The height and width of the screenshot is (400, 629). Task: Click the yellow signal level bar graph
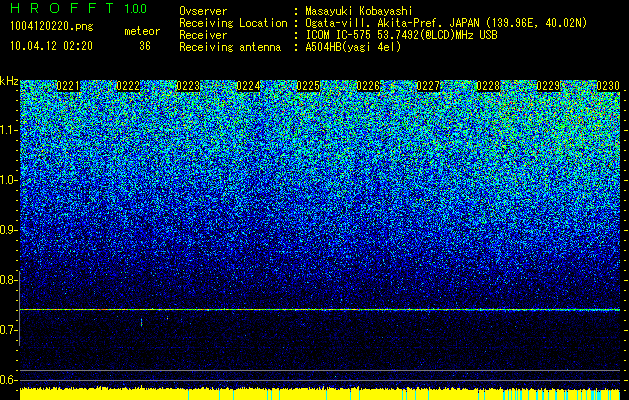pyautogui.click(x=320, y=393)
